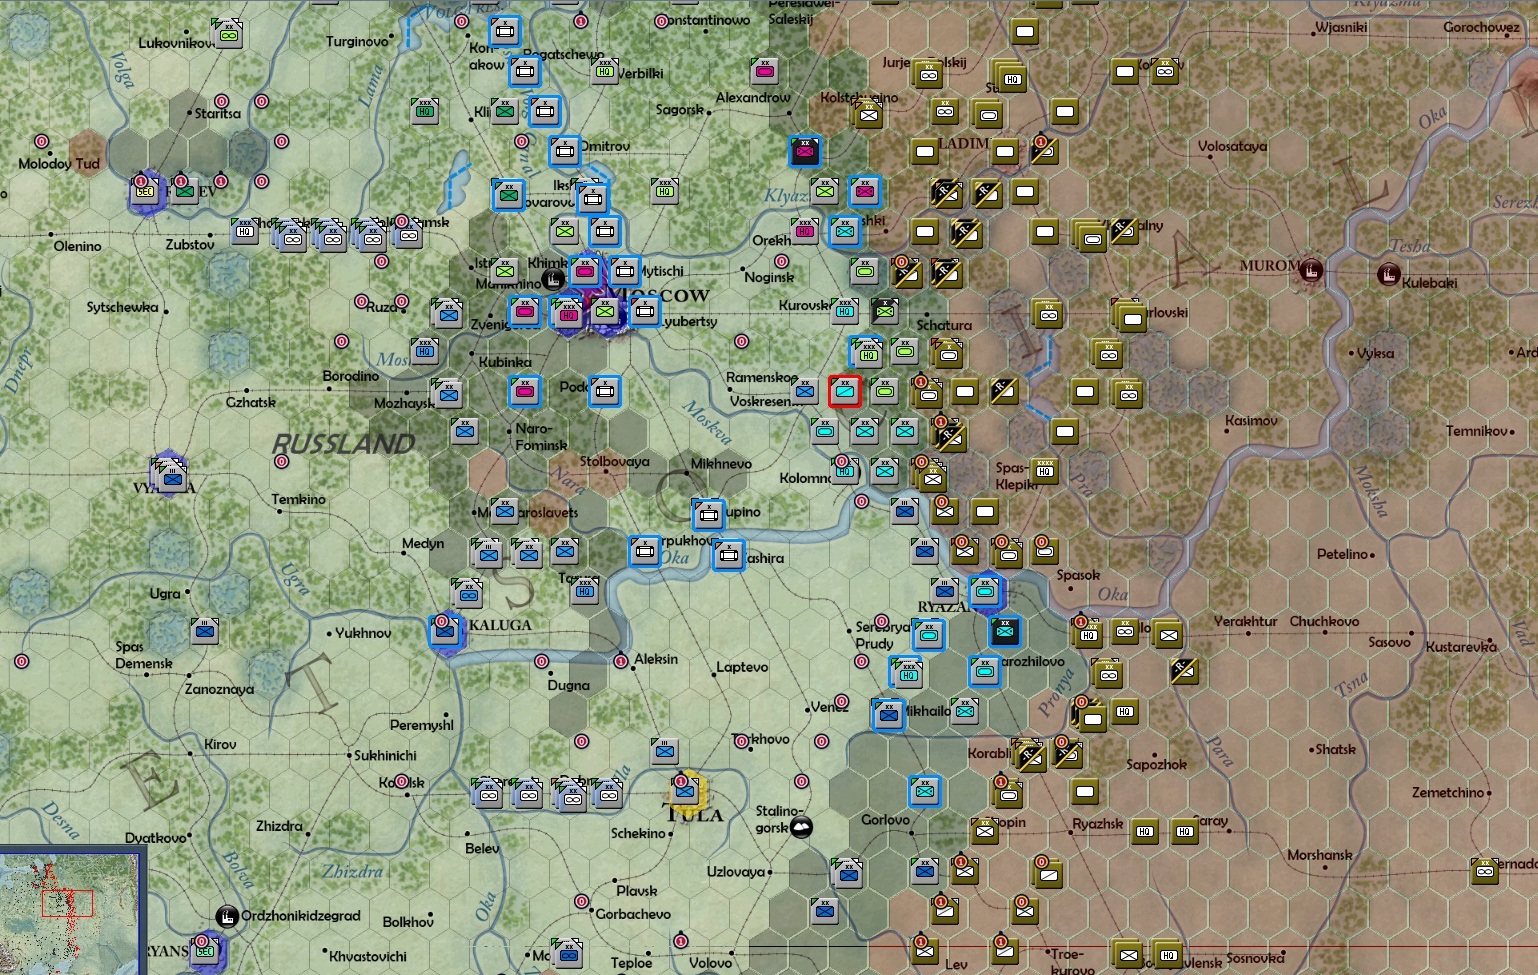Select the unit right of Uzlovaya
Image resolution: width=1538 pixels, height=975 pixels.
[x=847, y=873]
